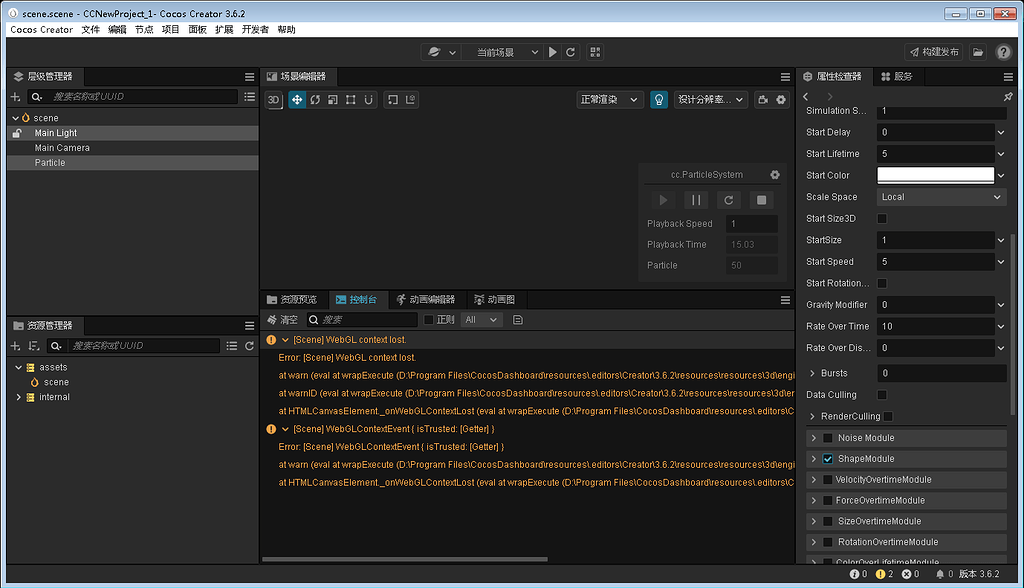
Task: Click the scene play button in the toolbar
Action: tap(553, 51)
